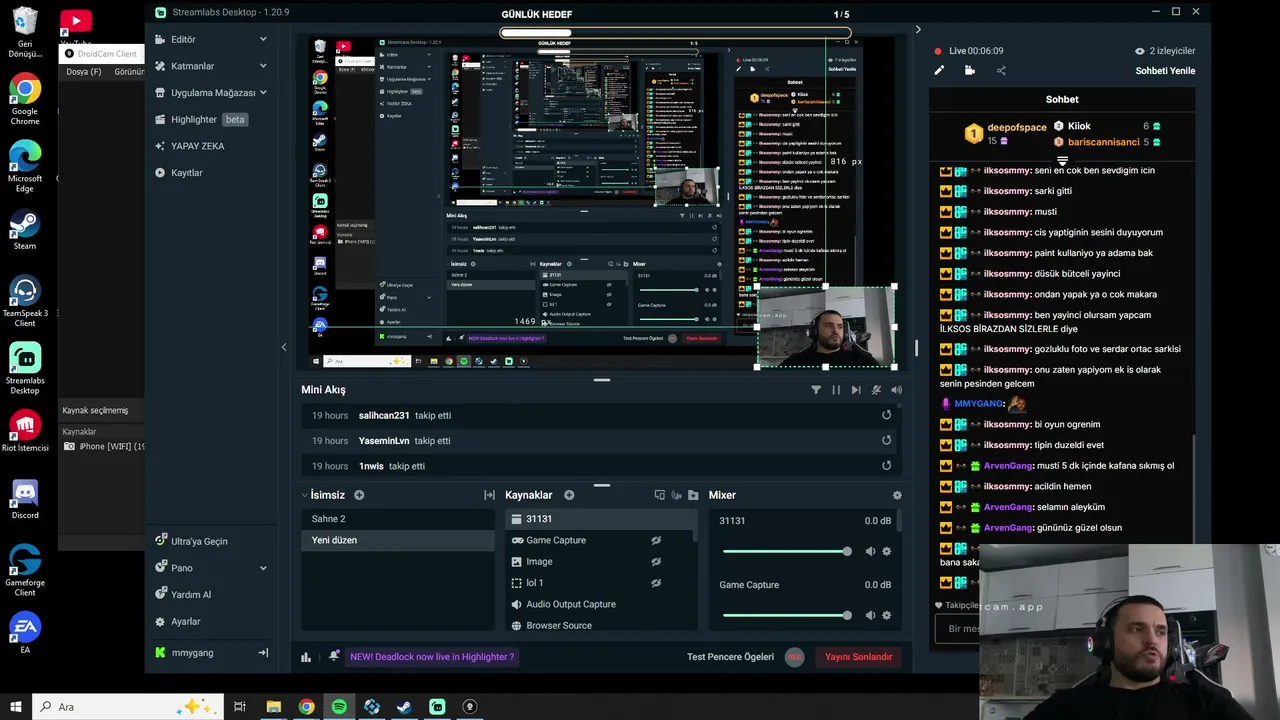The image size is (1280, 720).
Task: Expand the Katmanlar chevron
Action: pyautogui.click(x=263, y=66)
